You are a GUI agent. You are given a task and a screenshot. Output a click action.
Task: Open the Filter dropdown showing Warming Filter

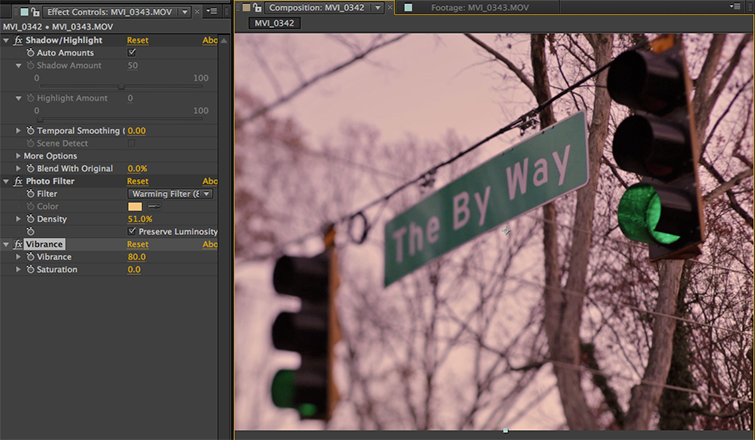[x=170, y=194]
